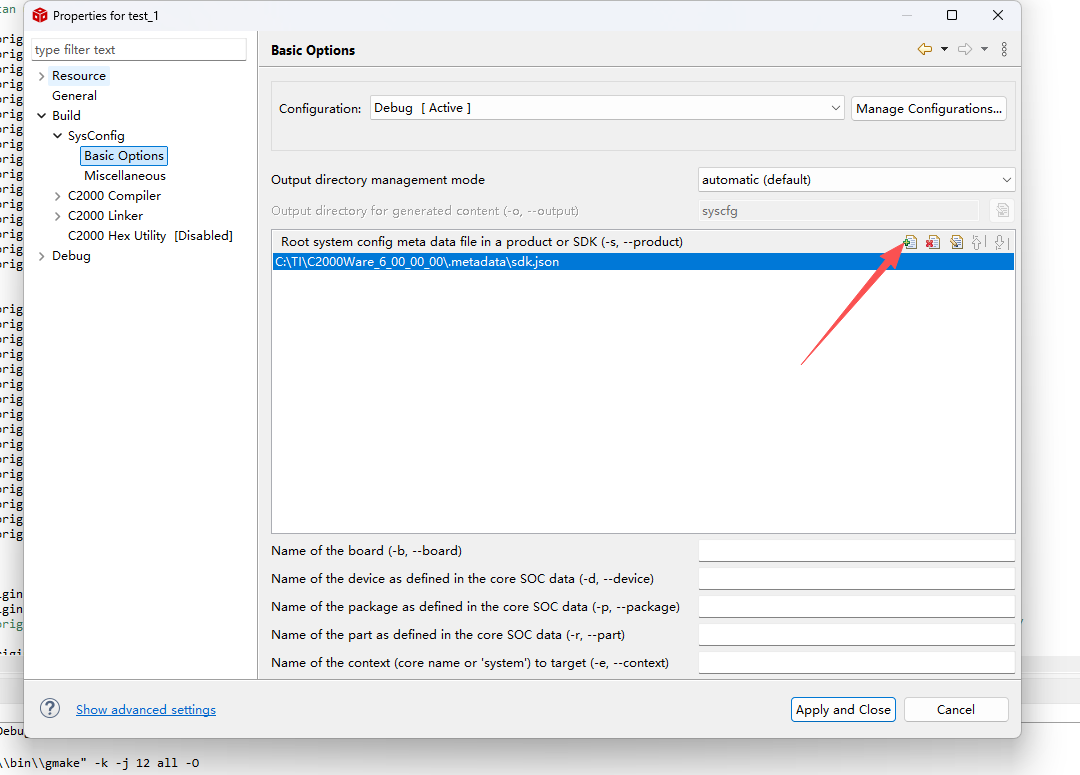Viewport: 1080px width, 775px height.
Task: Click Apply and Close
Action: click(x=843, y=710)
